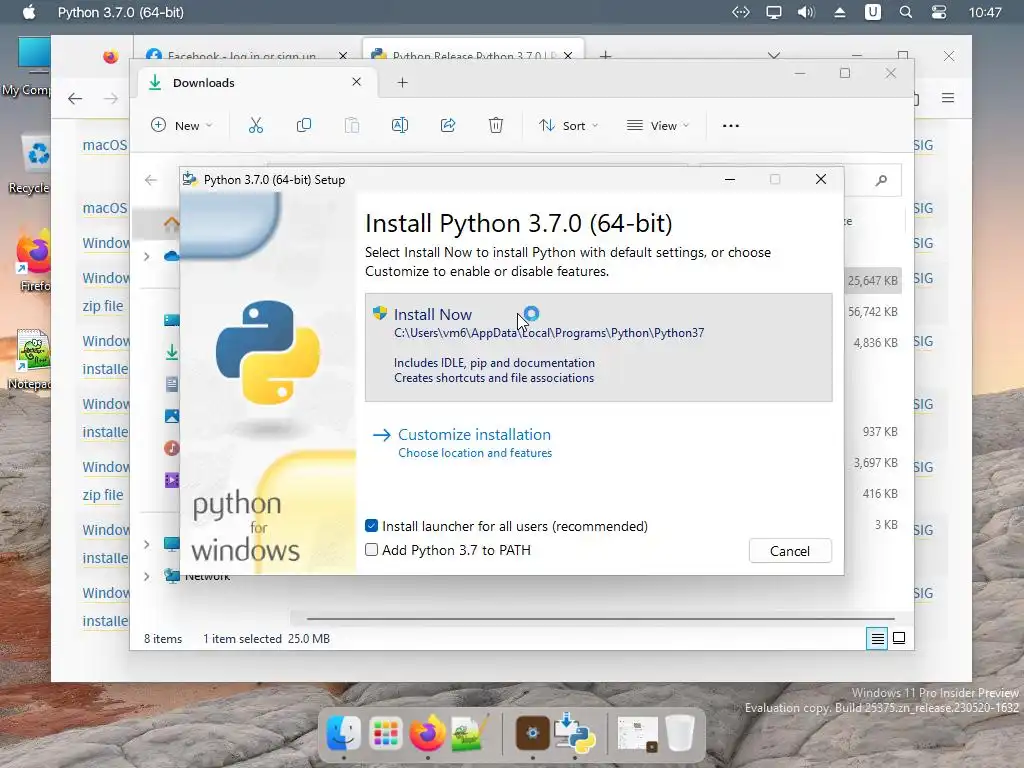Viewport: 1024px width, 768px height.
Task: Click volume icon in menu bar
Action: point(806,12)
